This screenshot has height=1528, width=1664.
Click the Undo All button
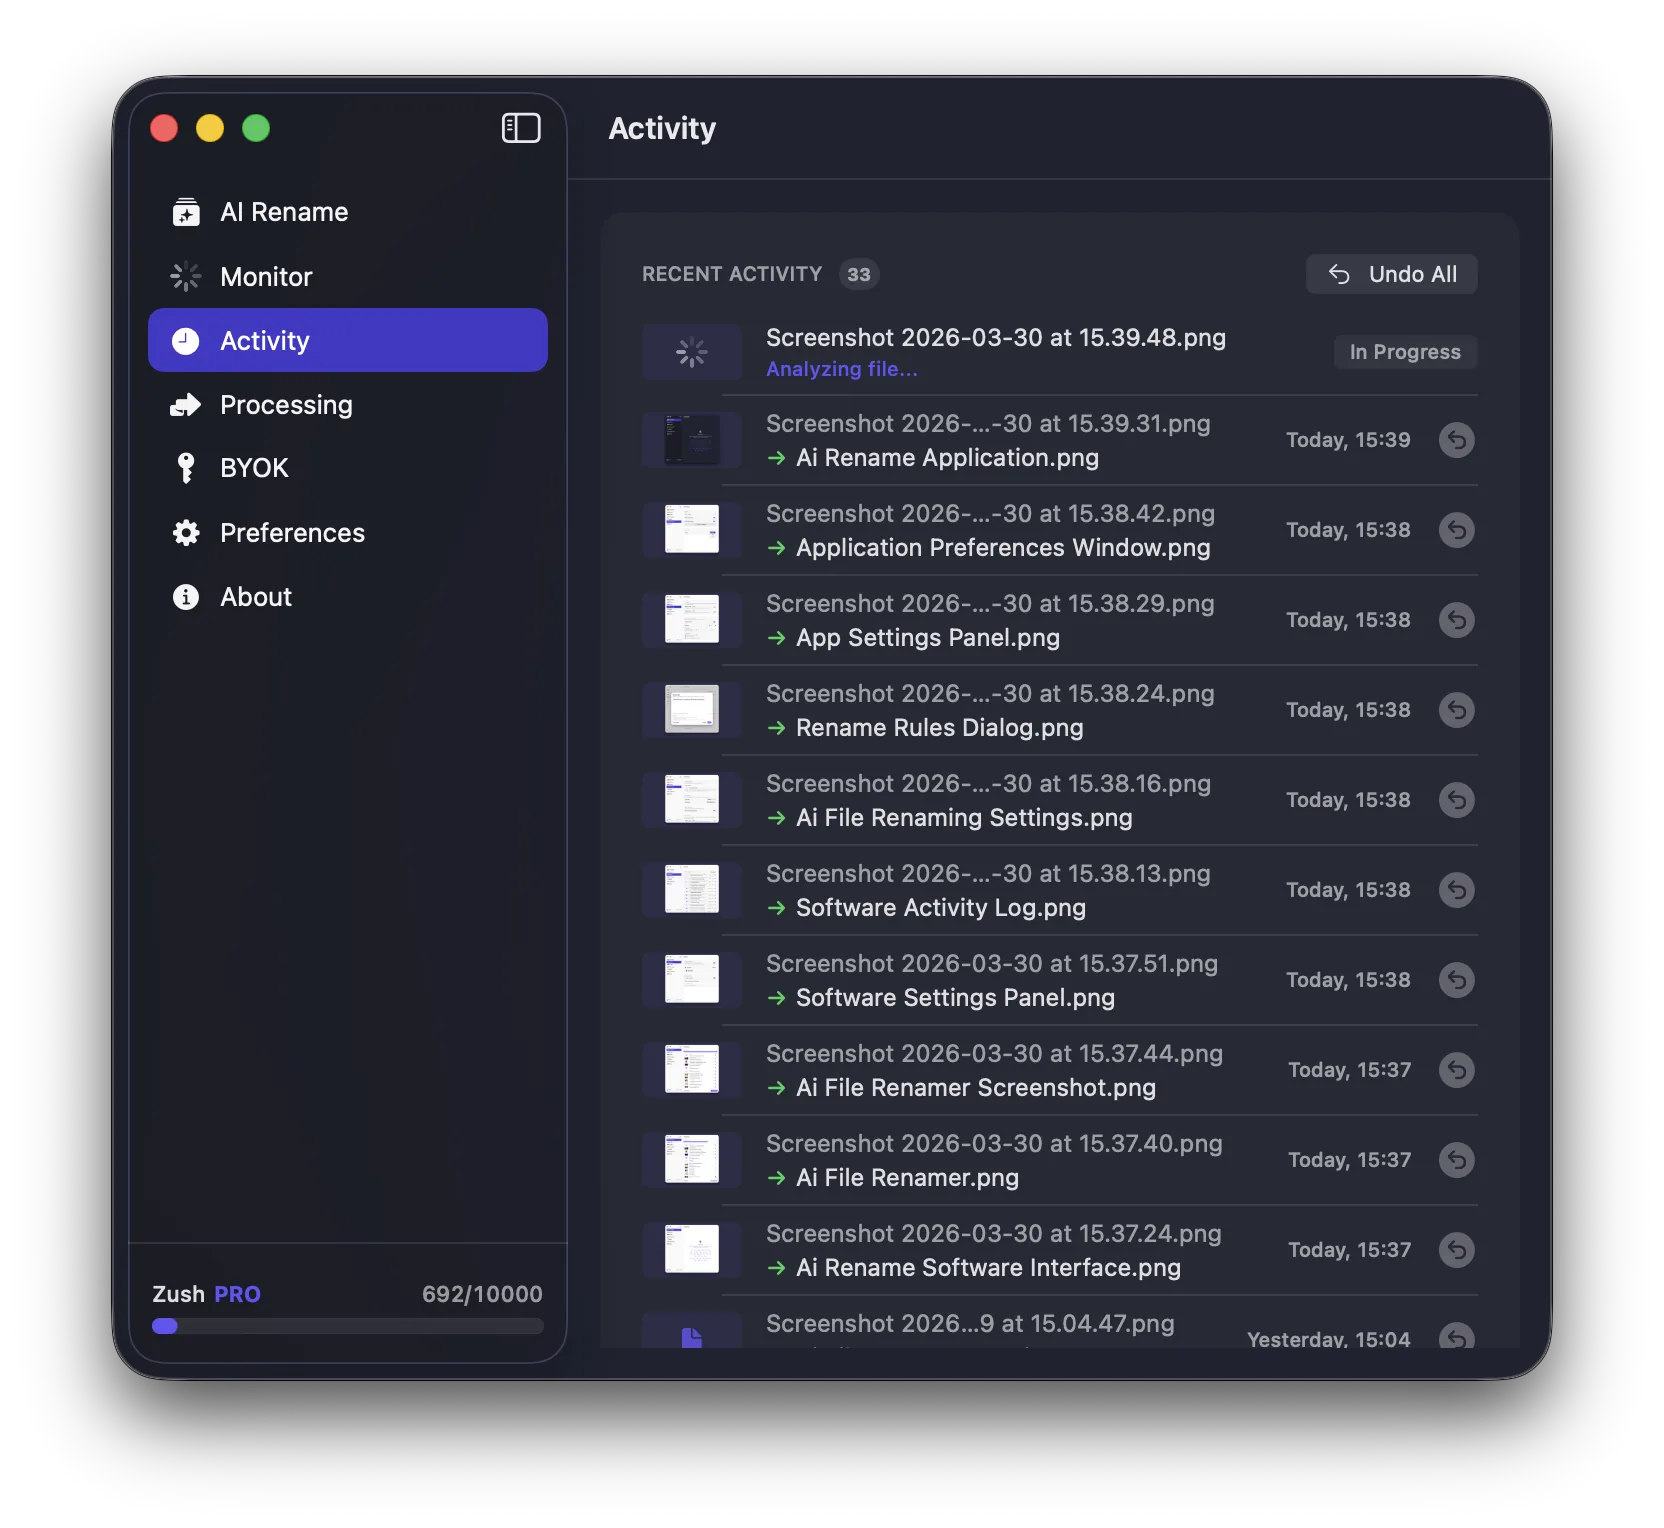click(1391, 273)
